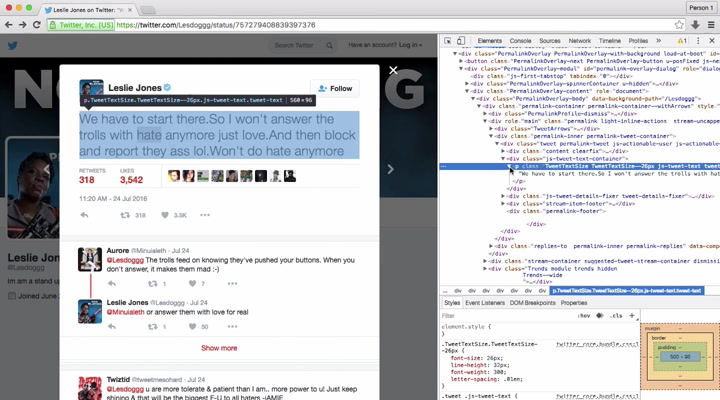Activate the DevTools inspect element picker
720x400 pixels.
(x=447, y=41)
